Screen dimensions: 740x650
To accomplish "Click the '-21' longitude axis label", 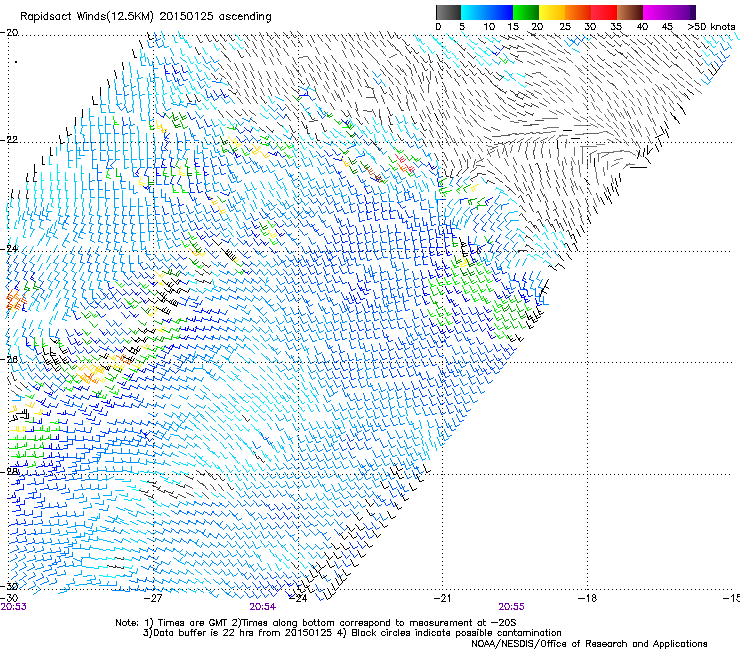I will 442,598.
